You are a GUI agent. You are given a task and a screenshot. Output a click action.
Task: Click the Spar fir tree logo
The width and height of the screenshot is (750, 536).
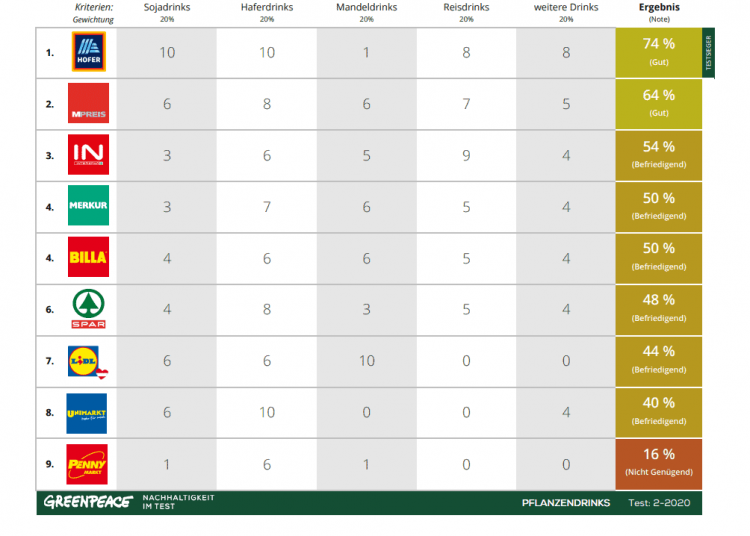tap(88, 309)
